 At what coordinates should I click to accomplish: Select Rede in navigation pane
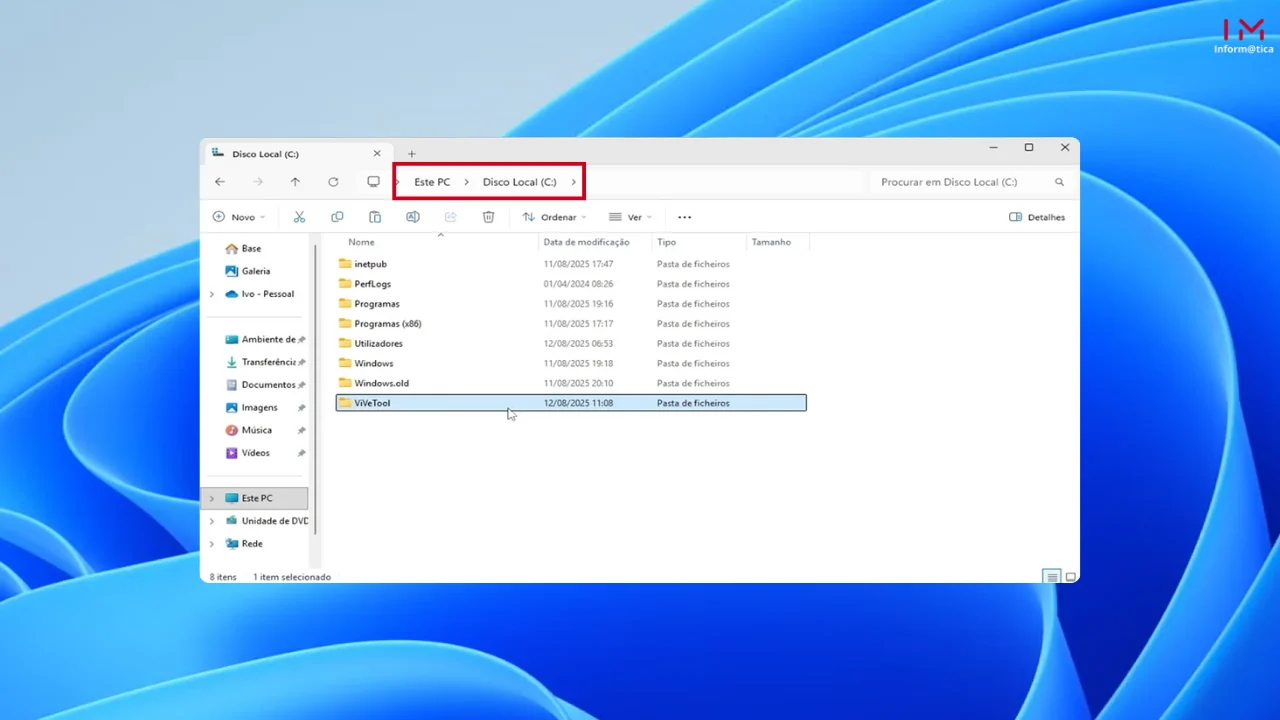(x=252, y=544)
